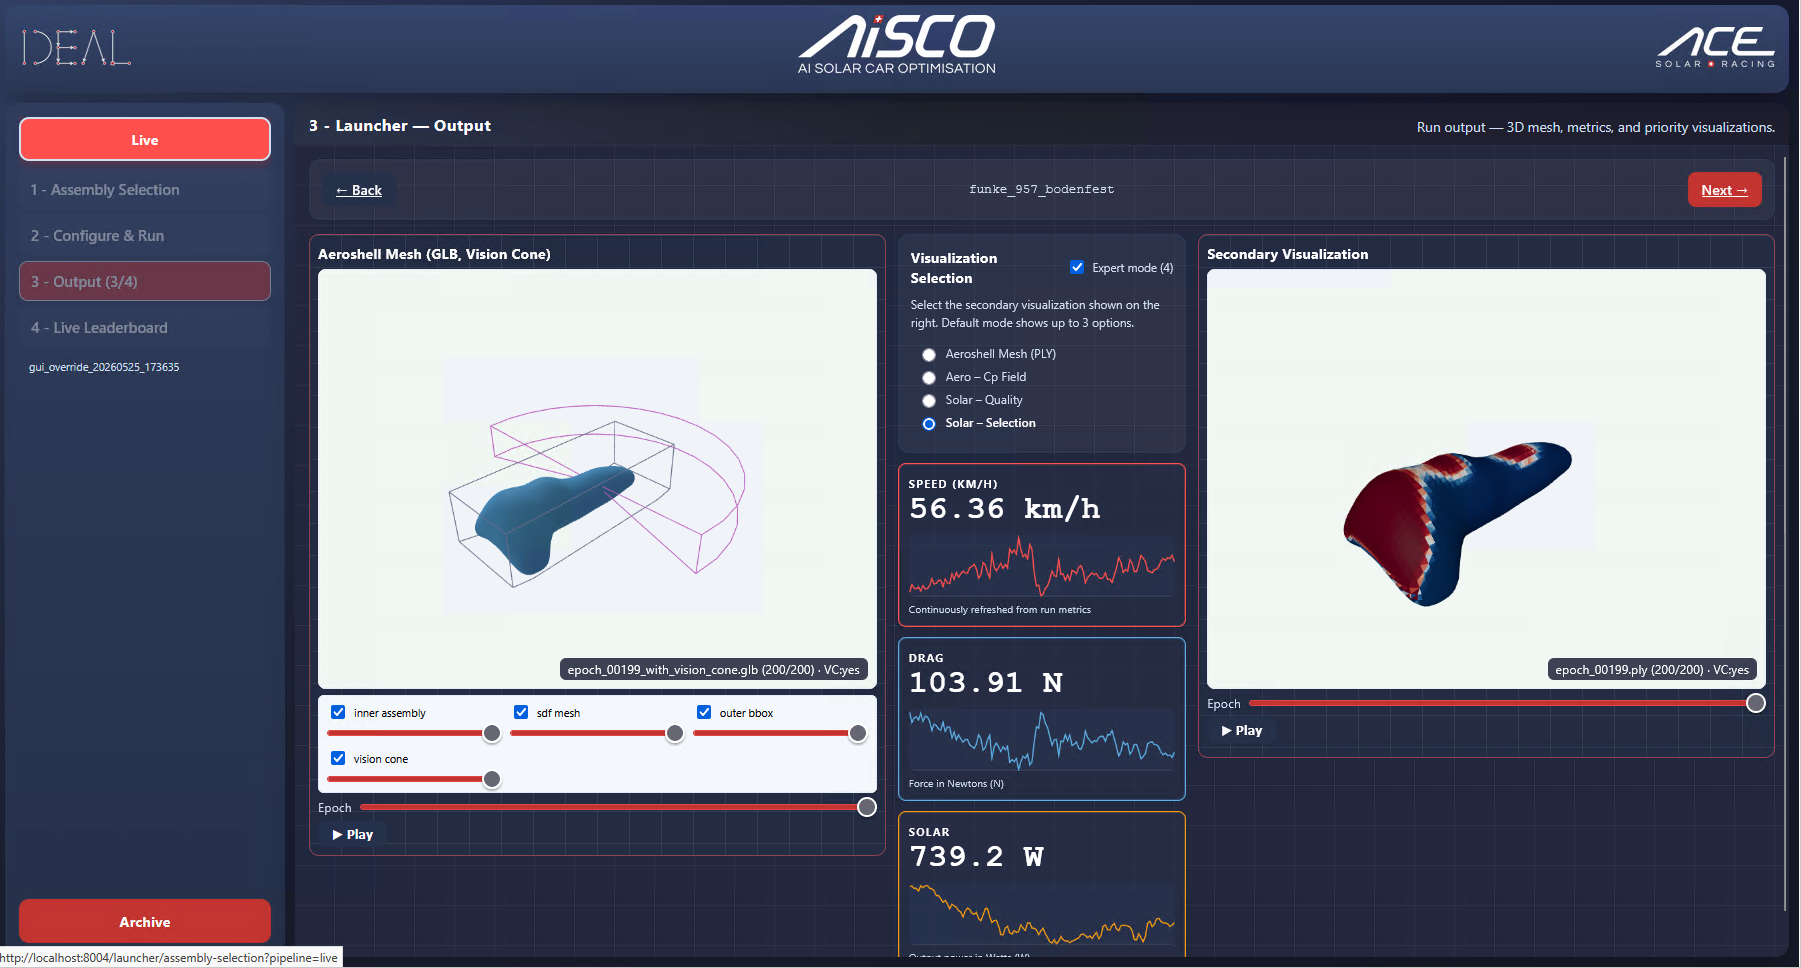Viewport: 1801px width, 968px height.
Task: Click the epoch_00199.ply file label
Action: 1652,670
